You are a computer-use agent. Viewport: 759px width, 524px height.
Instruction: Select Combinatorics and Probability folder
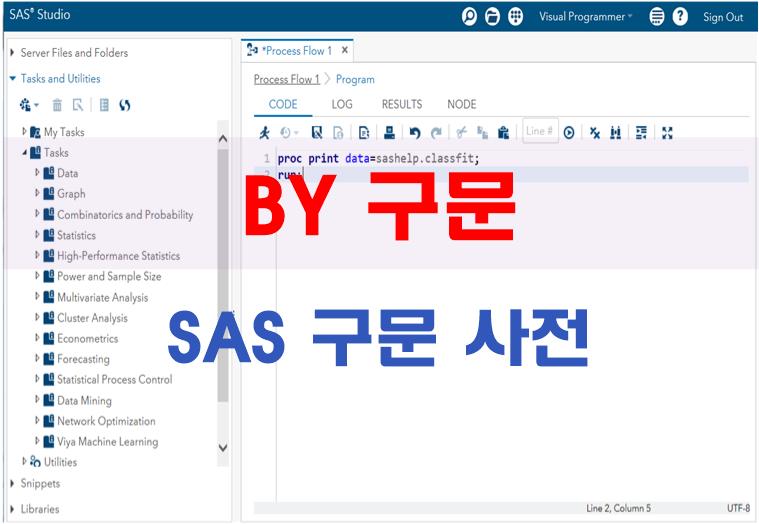pos(125,214)
